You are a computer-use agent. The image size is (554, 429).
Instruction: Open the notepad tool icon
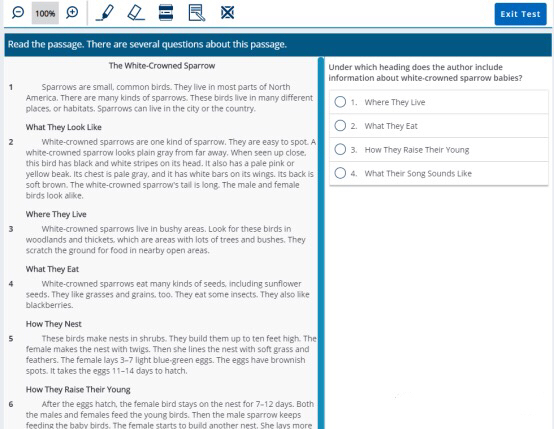coord(197,13)
